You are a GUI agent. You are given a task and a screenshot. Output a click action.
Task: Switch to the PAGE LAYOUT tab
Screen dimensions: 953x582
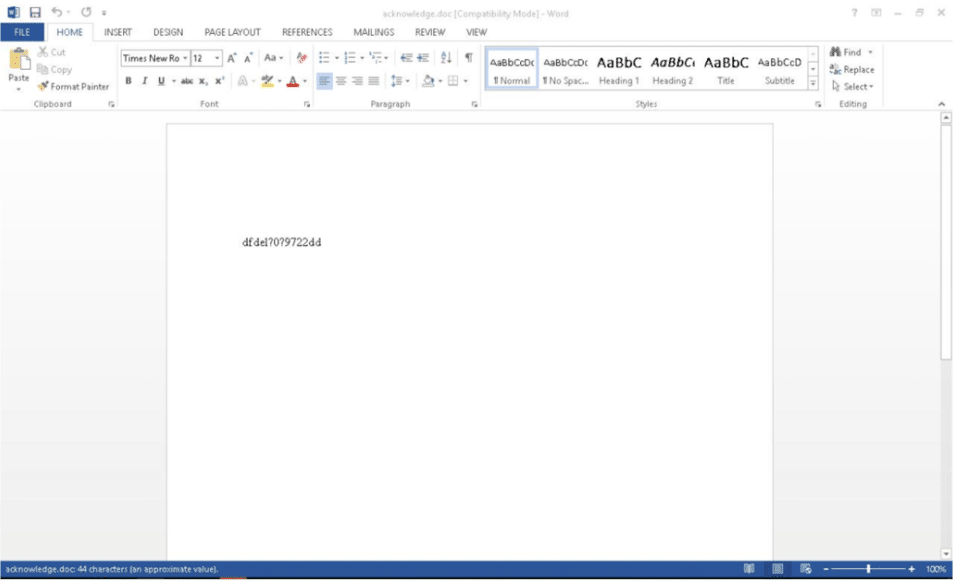[x=232, y=32]
